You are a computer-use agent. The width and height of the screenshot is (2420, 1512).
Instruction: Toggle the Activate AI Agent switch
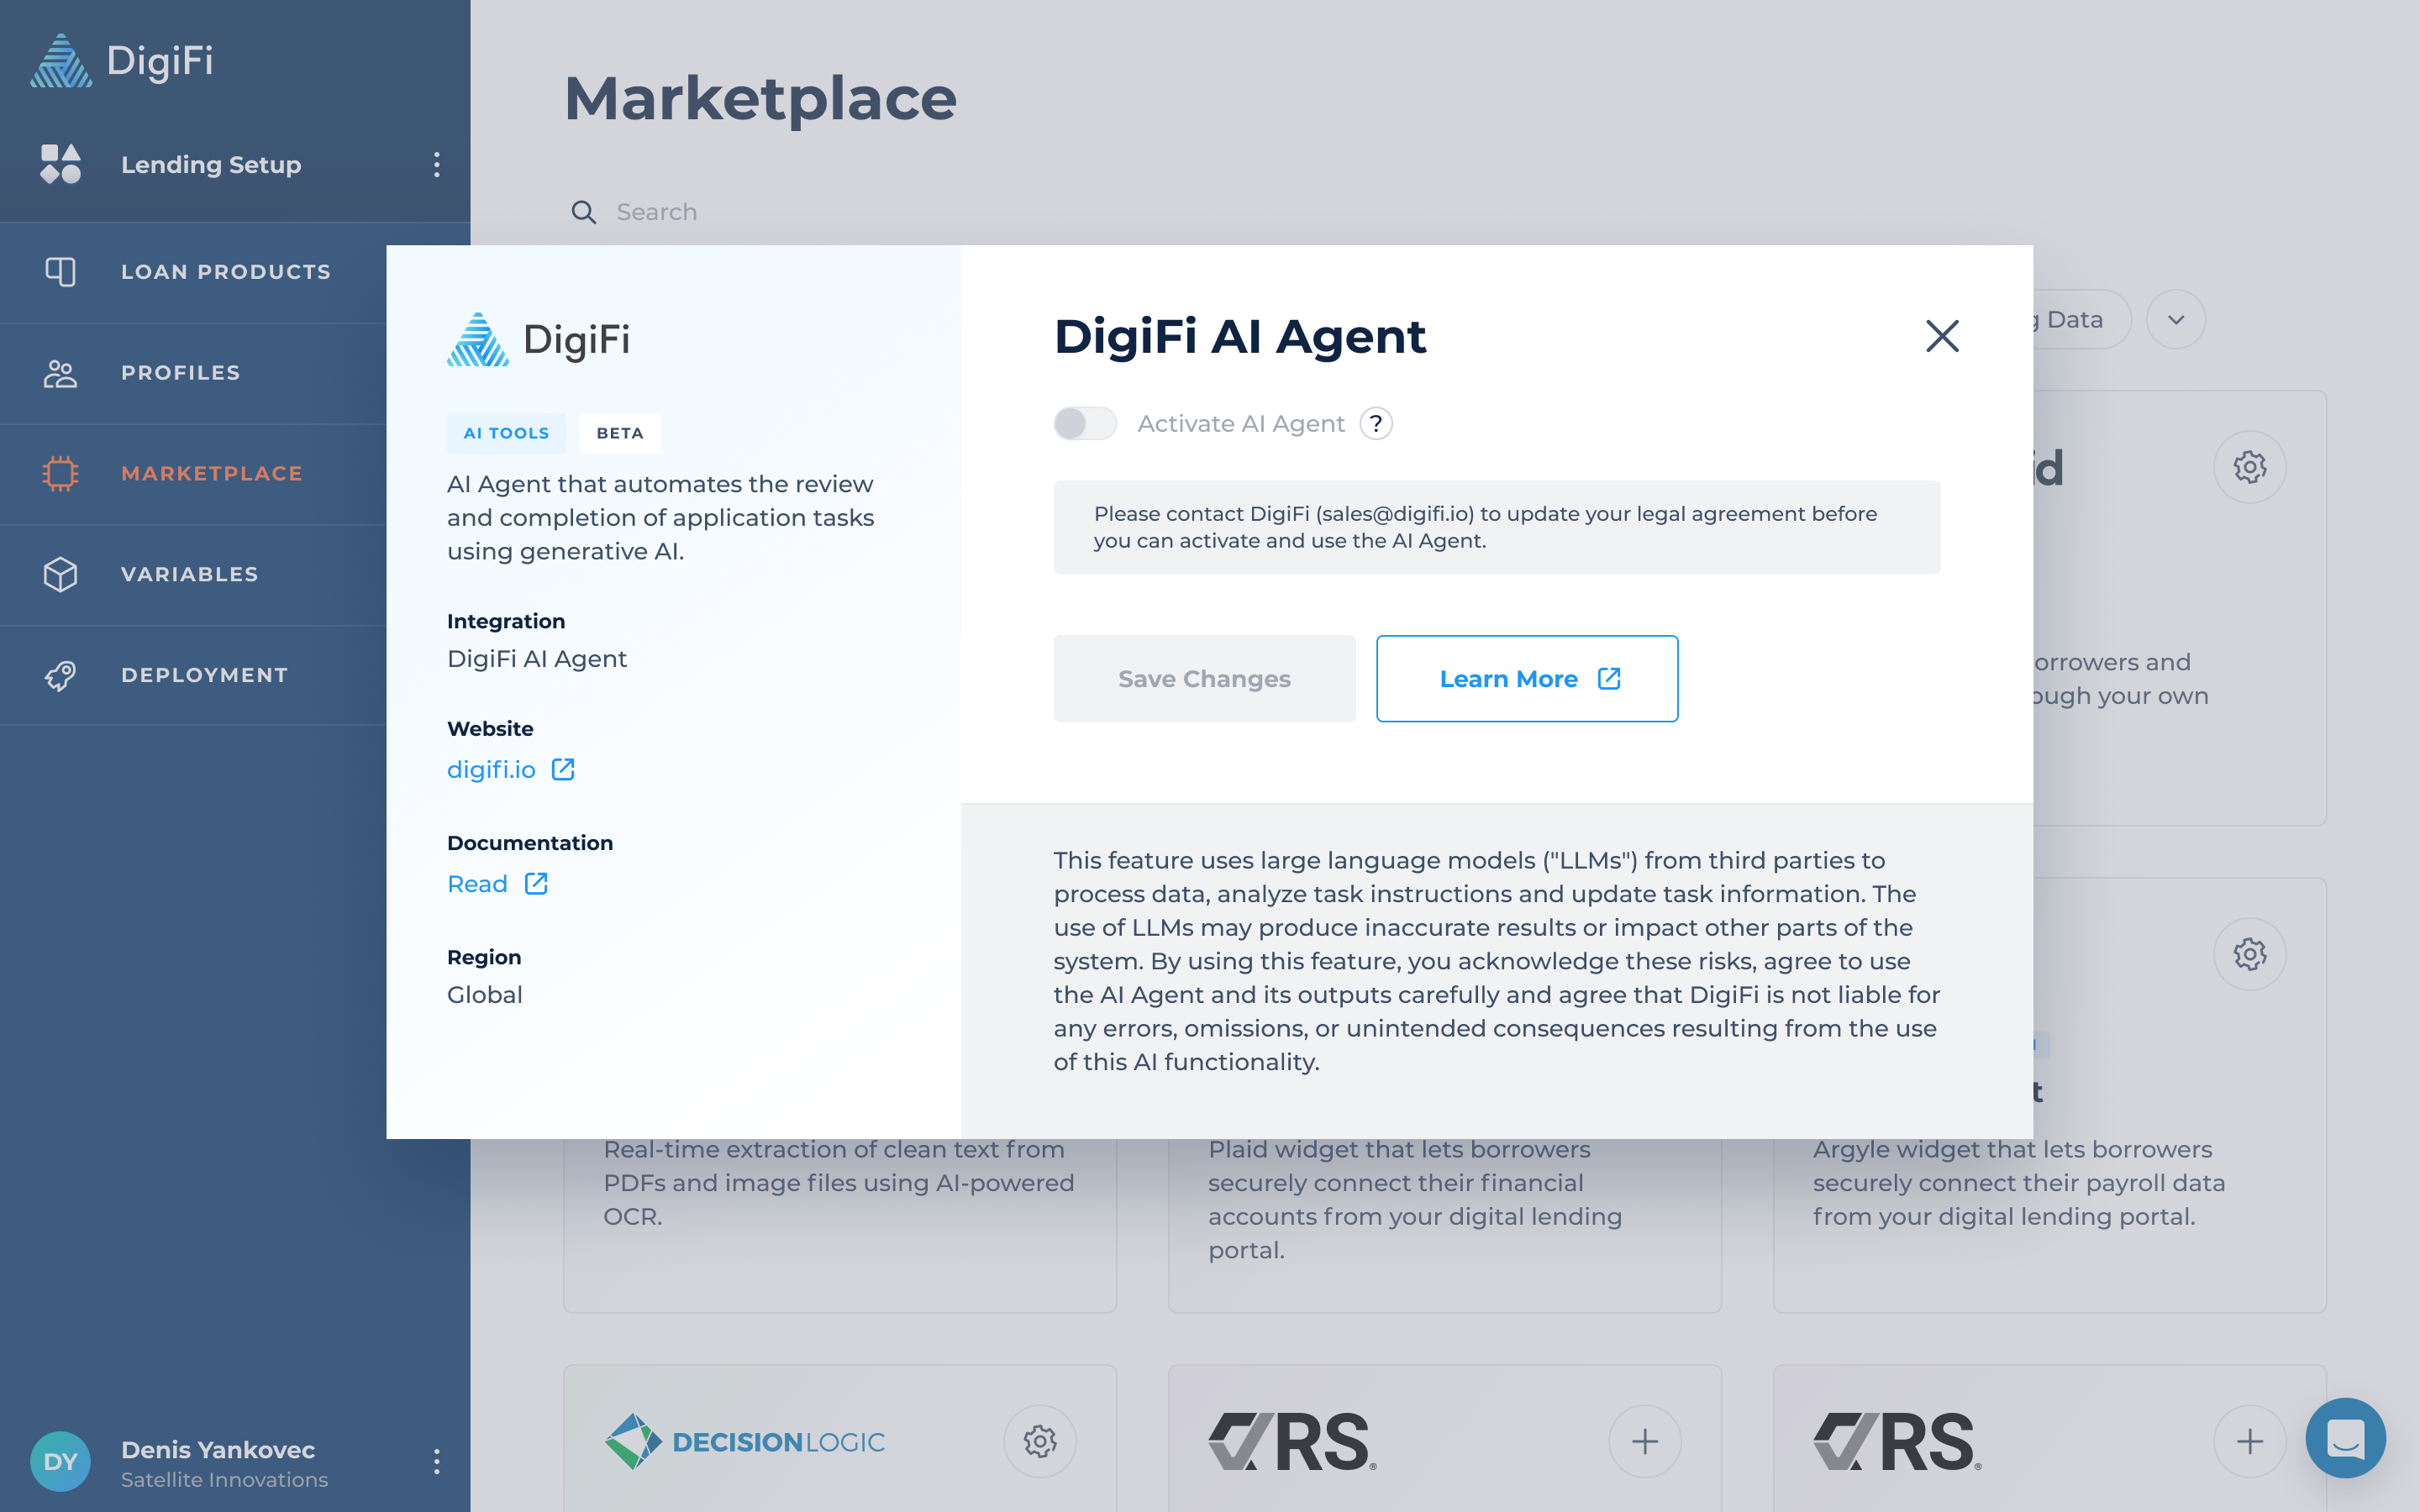click(x=1085, y=424)
